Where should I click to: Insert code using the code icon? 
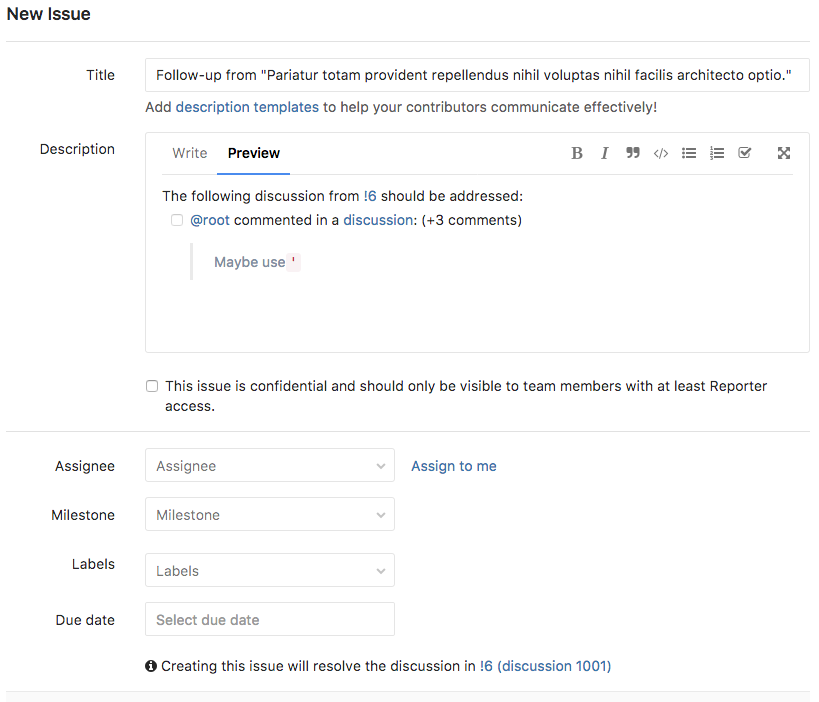[x=660, y=153]
